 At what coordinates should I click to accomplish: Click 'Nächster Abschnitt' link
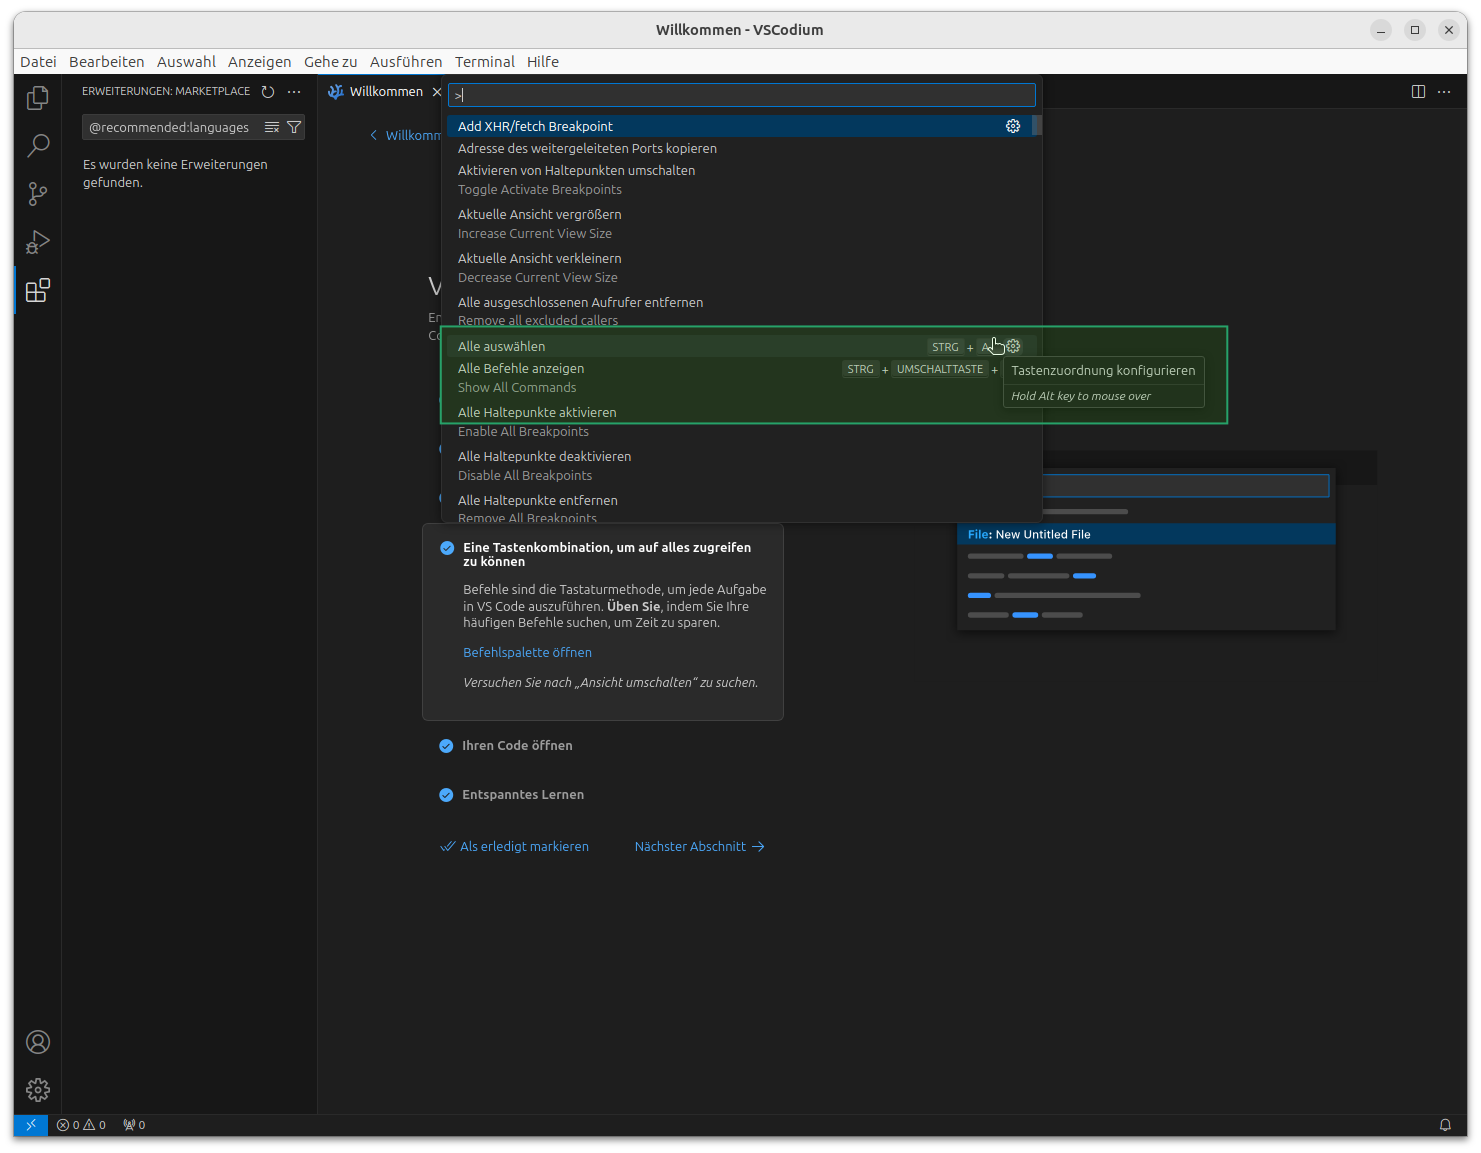pyautogui.click(x=698, y=846)
